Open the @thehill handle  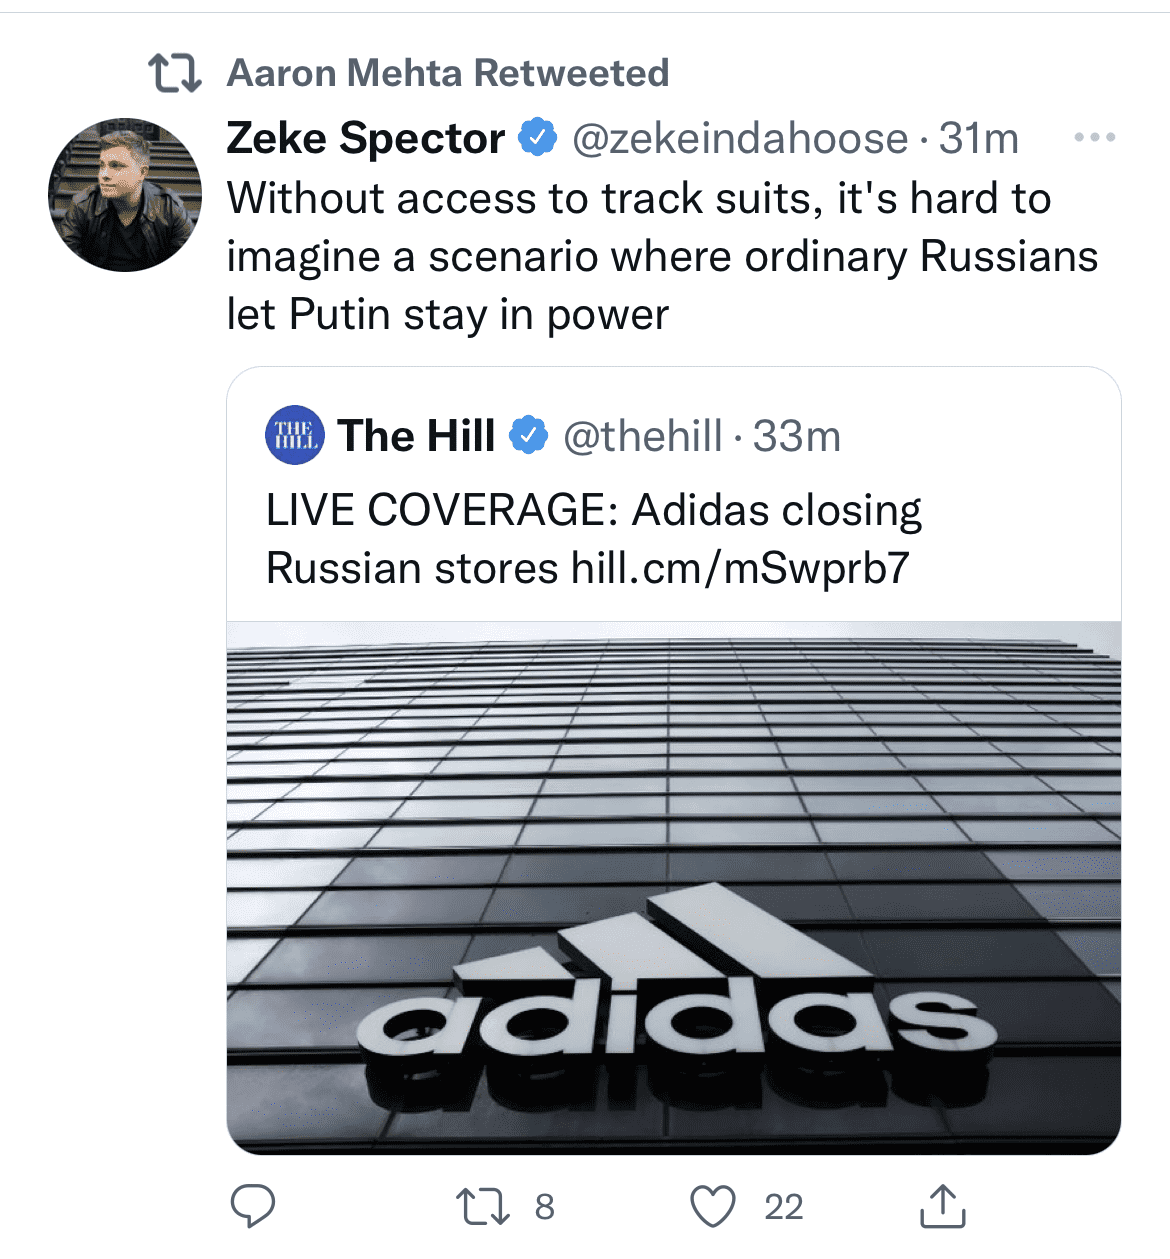coord(643,436)
